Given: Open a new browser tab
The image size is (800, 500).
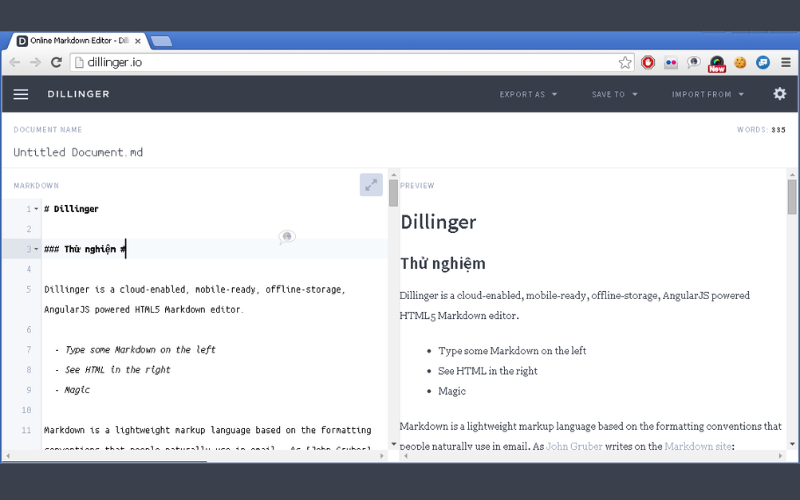Looking at the screenshot, I should click(x=161, y=41).
